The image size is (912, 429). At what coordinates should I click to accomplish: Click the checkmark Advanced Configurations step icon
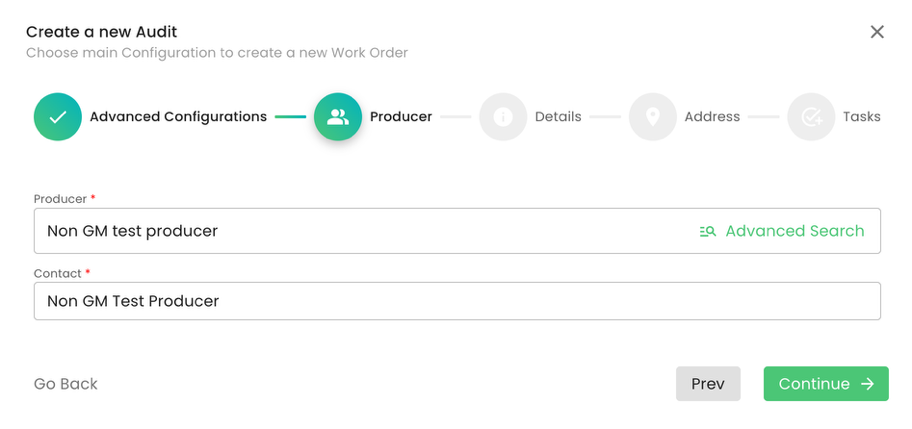click(x=58, y=117)
